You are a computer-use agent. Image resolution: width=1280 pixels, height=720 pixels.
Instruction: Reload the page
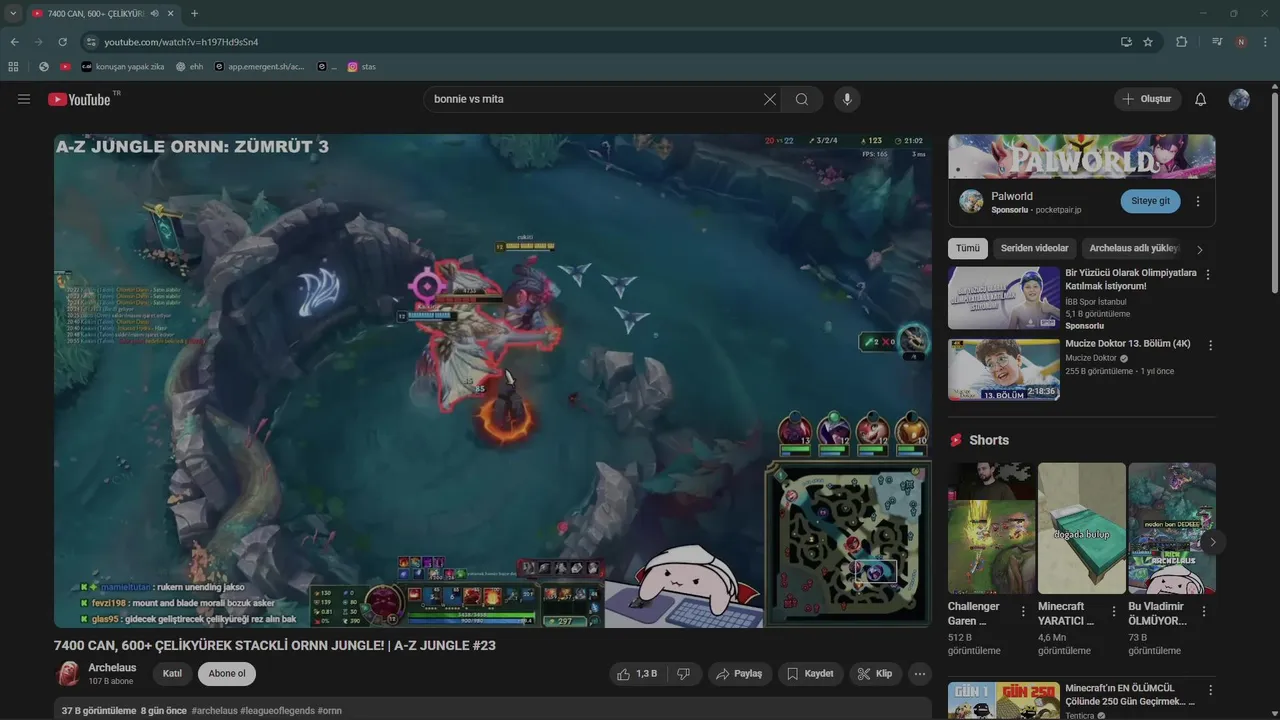pos(62,42)
